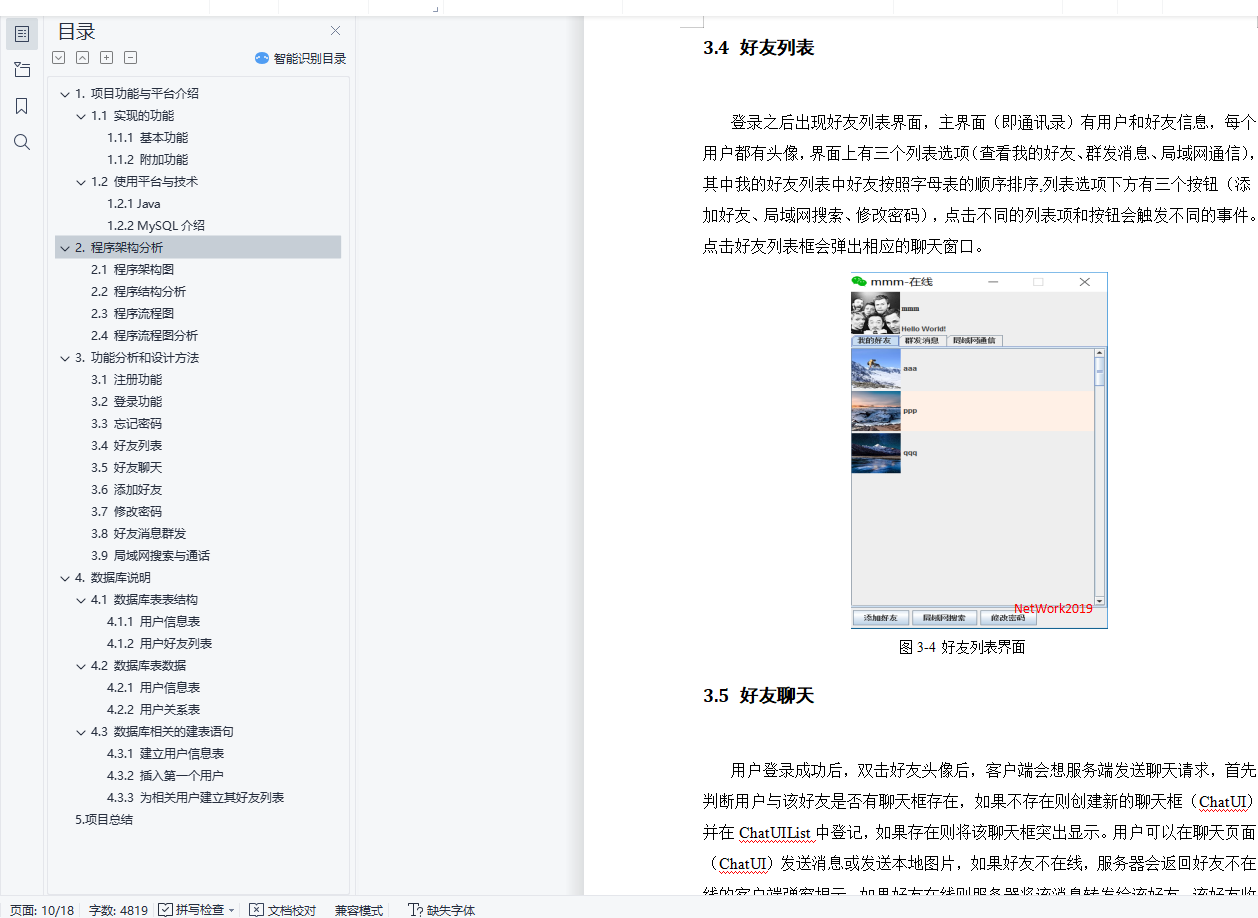Open the chapter navigation sidebar icon

(22, 70)
